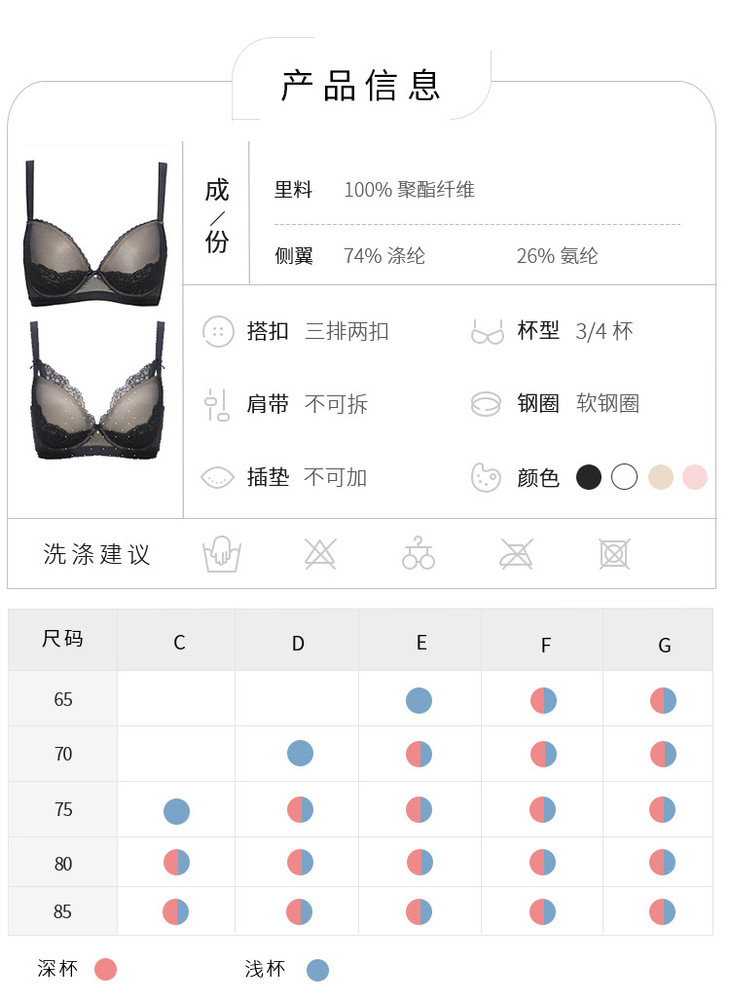
Task: Click the 深杯 red legend dot
Action: [105, 970]
